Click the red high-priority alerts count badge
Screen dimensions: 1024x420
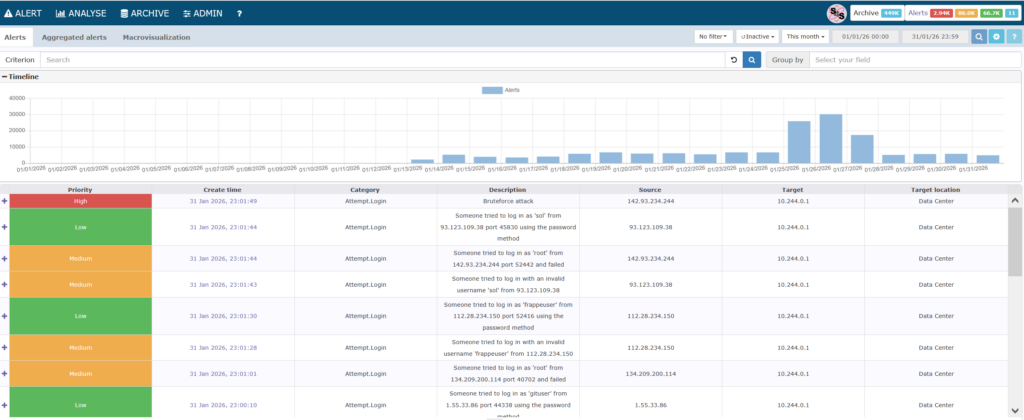[x=941, y=13]
